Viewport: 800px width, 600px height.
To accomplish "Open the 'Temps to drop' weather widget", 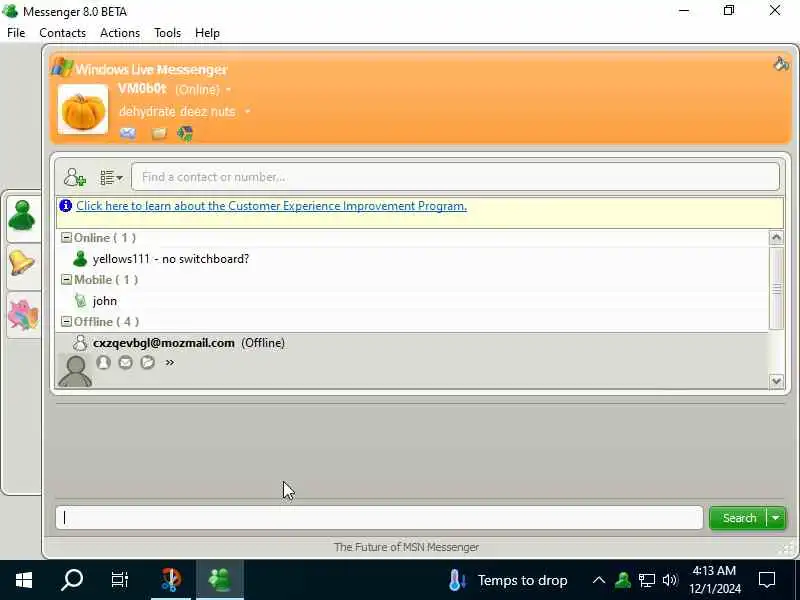I will [x=508, y=580].
